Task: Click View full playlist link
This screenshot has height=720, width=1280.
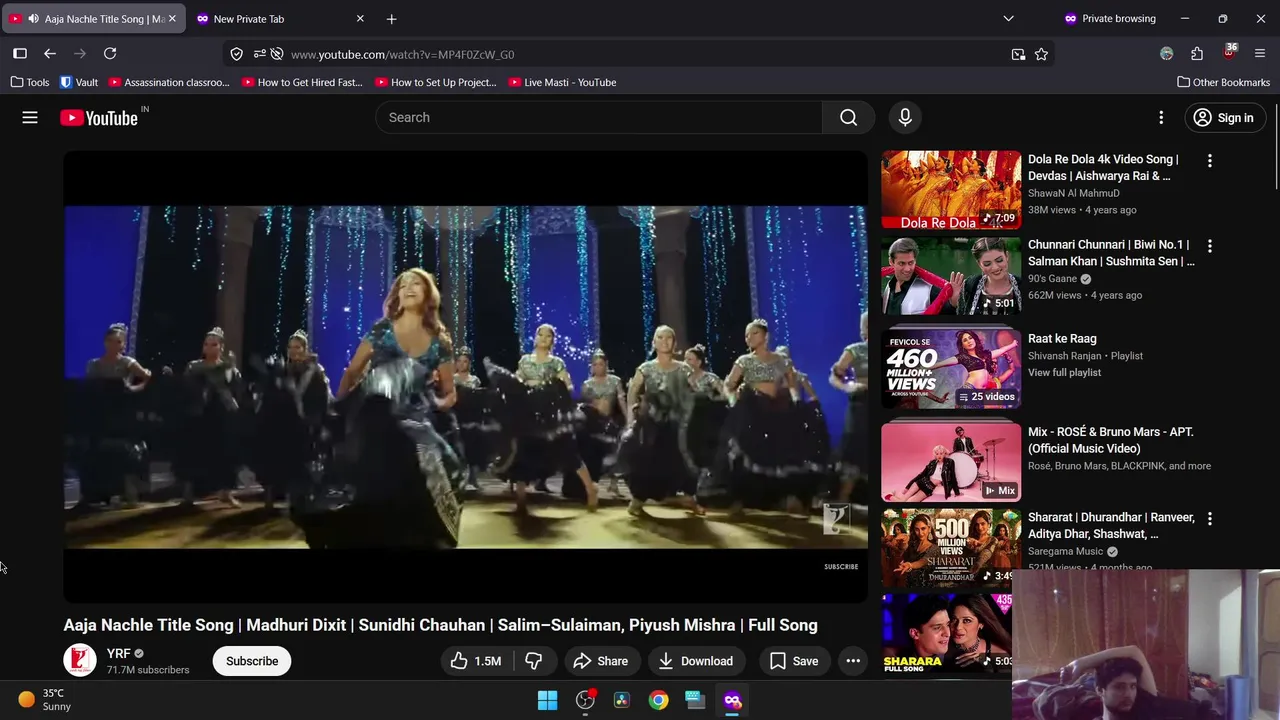Action: pos(1064,372)
